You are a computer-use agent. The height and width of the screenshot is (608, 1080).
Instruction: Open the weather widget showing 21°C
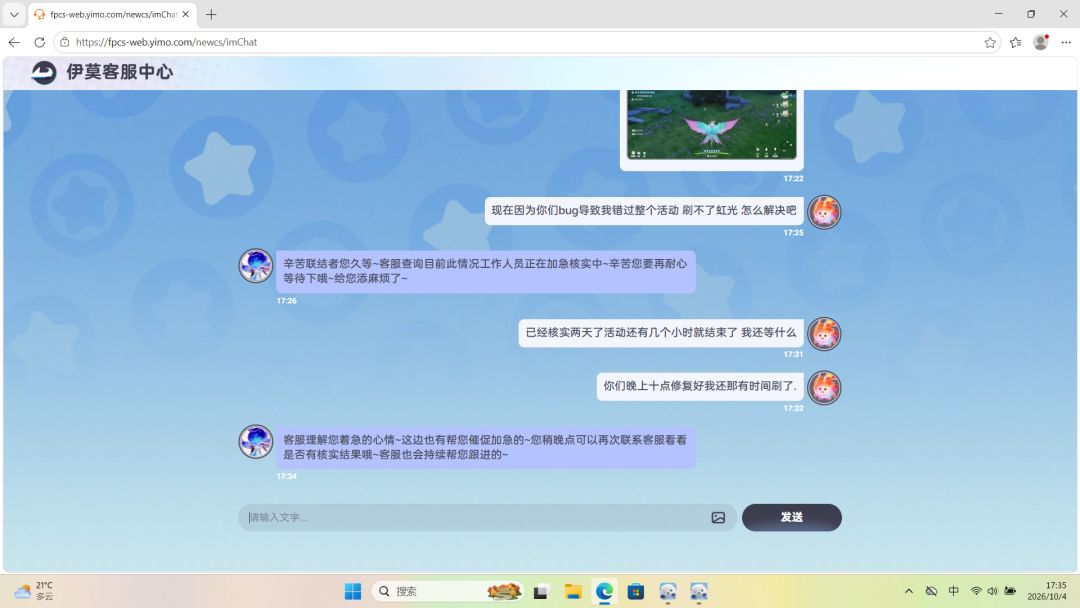pos(34,591)
